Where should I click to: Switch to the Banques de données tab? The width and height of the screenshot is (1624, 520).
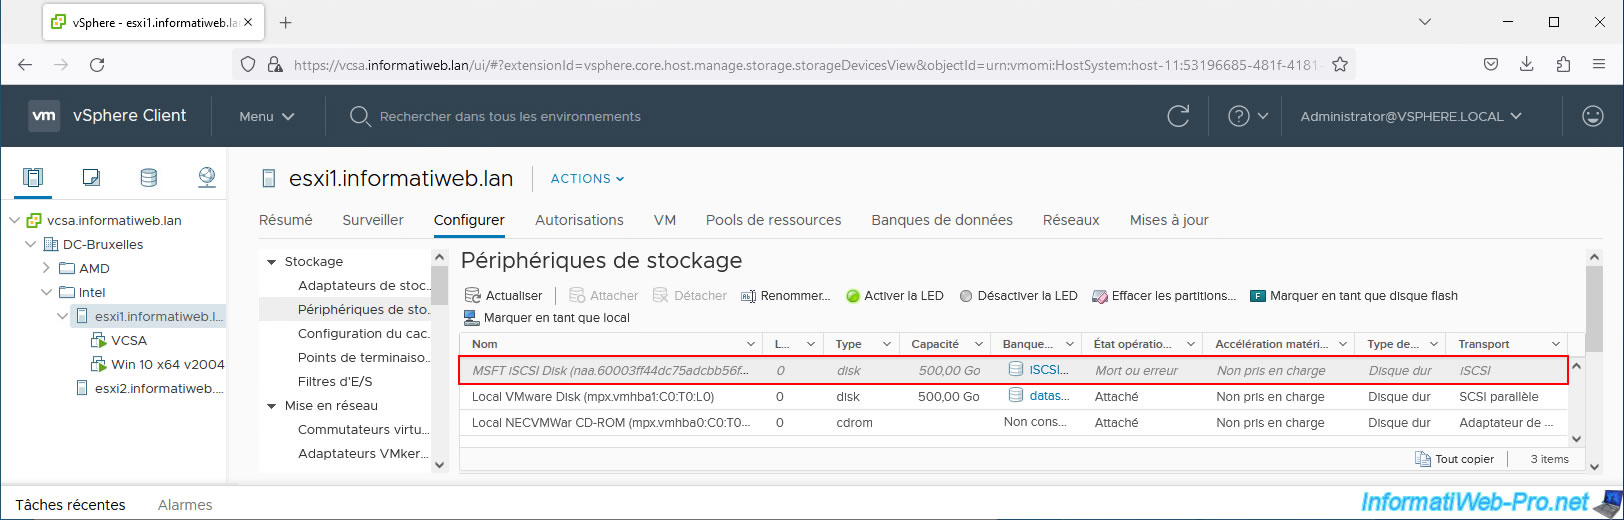coord(942,220)
